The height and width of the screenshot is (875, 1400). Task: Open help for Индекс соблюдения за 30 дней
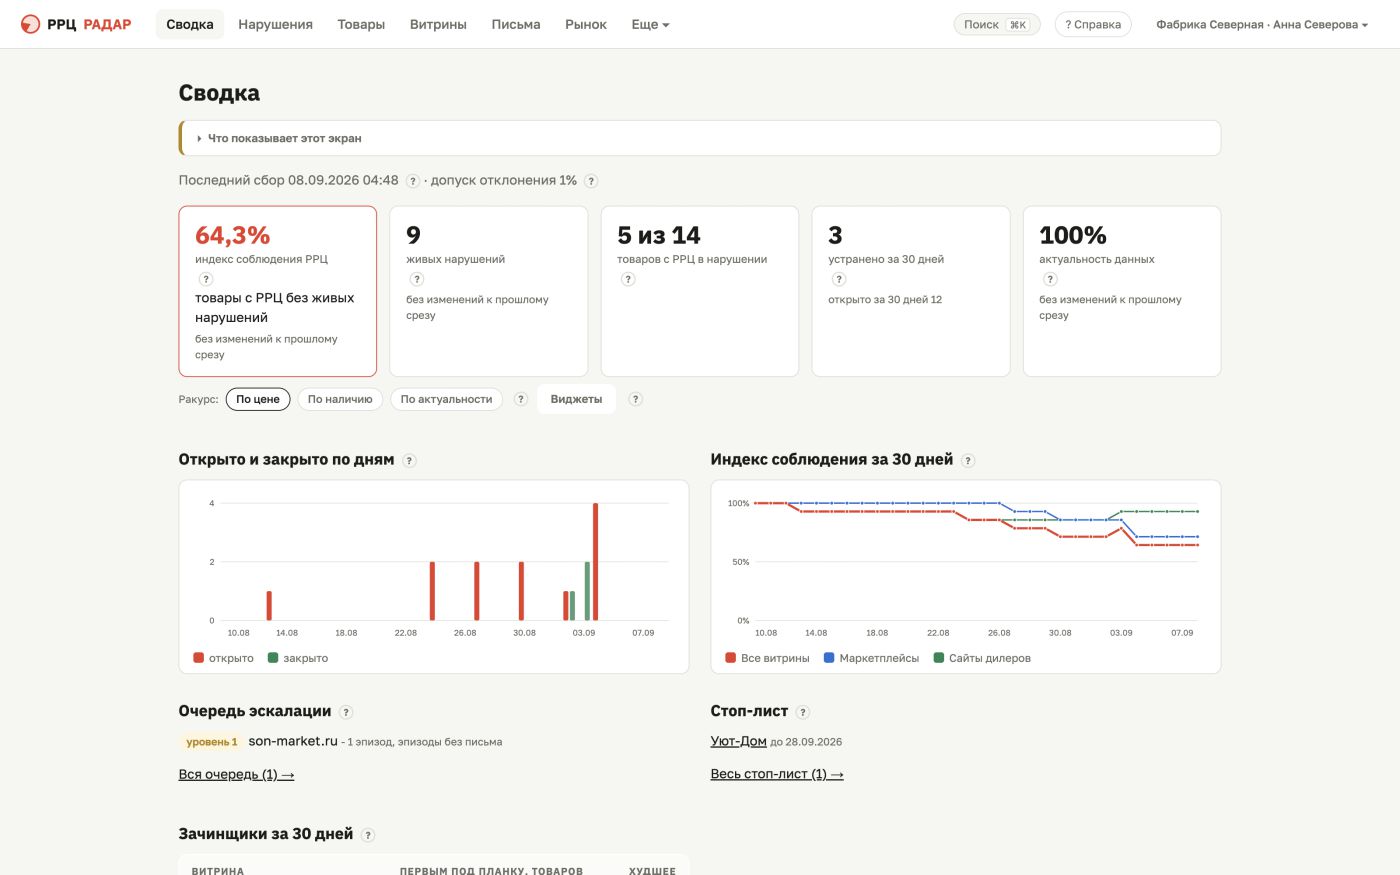point(968,461)
